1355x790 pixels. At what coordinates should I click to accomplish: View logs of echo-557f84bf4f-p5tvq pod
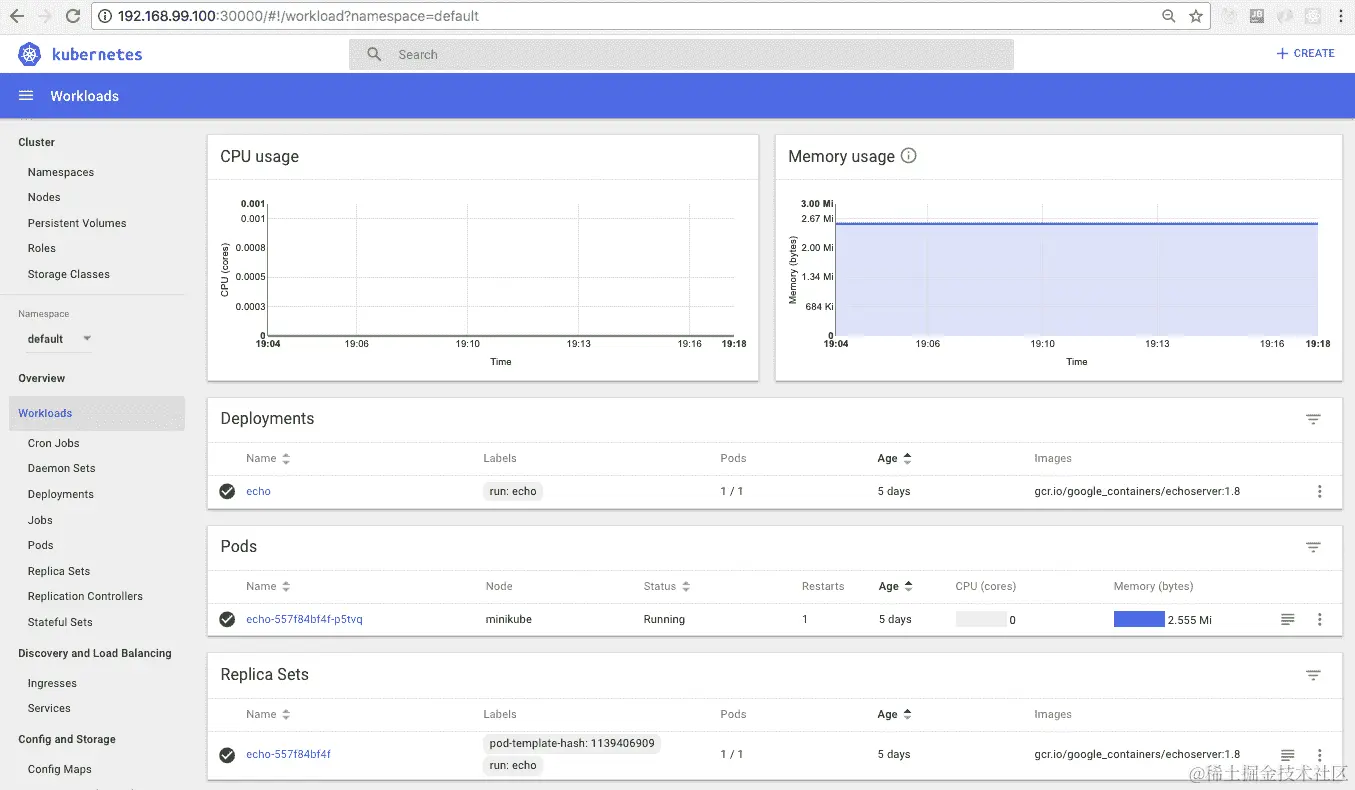tap(1288, 619)
